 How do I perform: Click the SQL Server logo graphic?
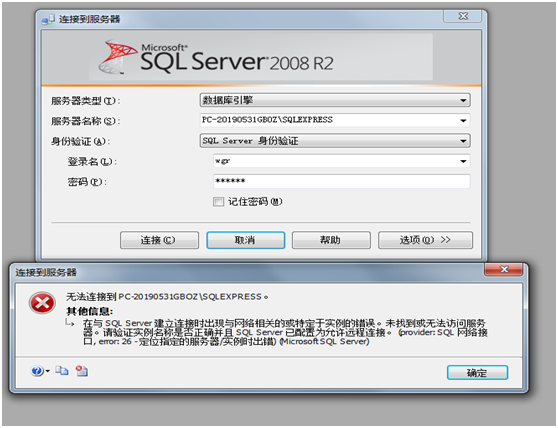[117, 57]
